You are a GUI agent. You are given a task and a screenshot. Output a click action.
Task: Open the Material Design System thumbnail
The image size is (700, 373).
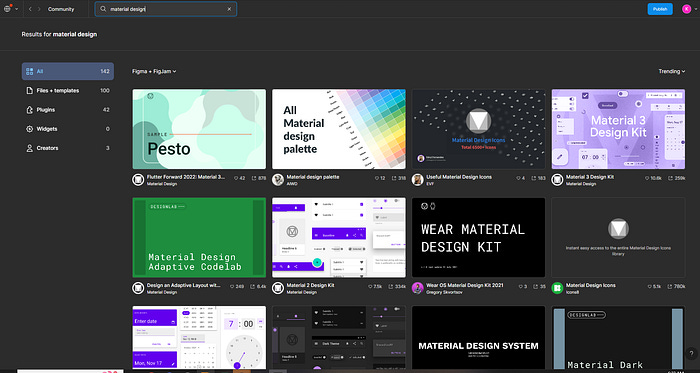(x=479, y=337)
